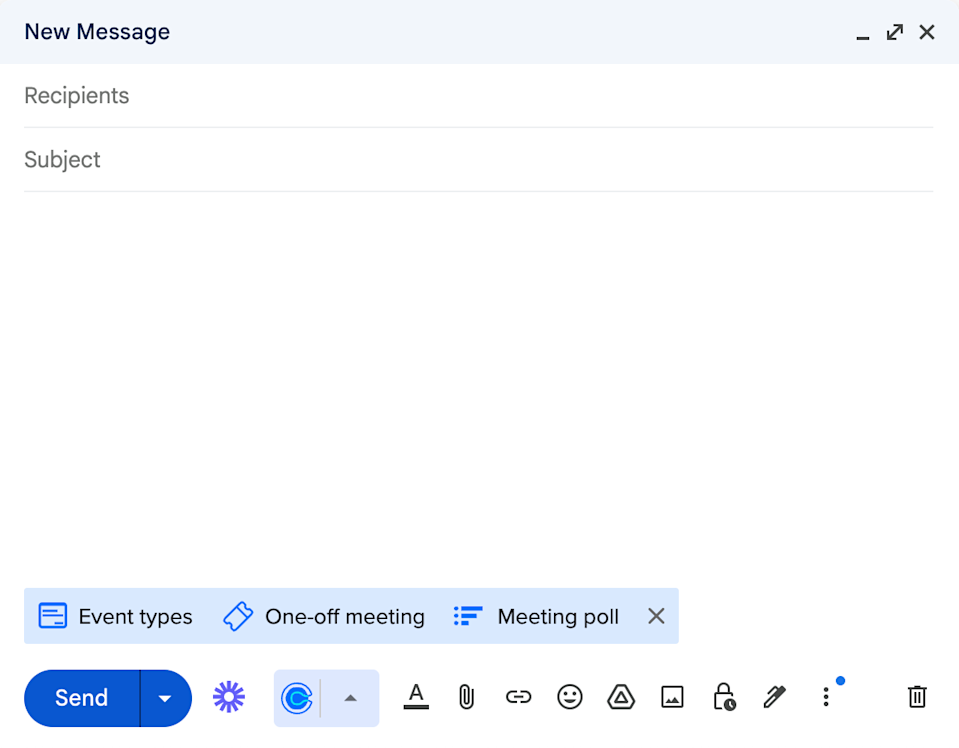959x748 pixels.
Task: Open text formatting options
Action: [415, 697]
